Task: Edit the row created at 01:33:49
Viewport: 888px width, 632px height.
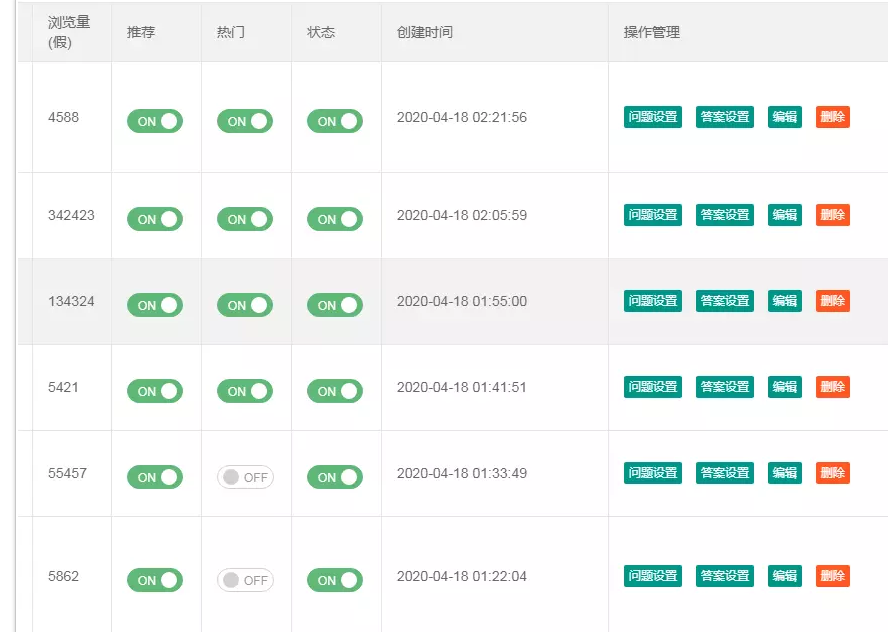Action: [785, 473]
